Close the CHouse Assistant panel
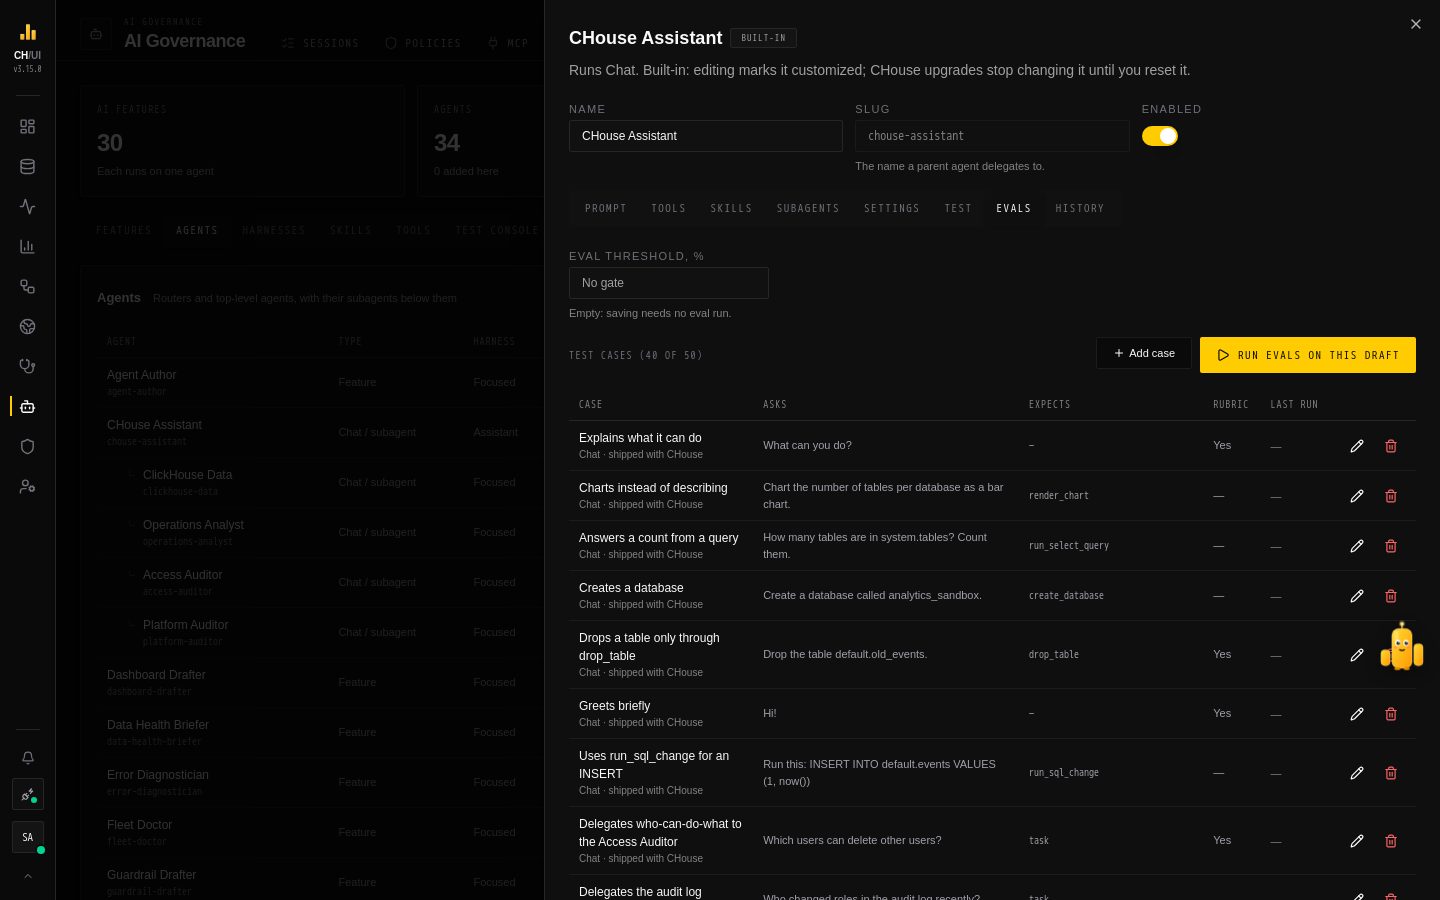This screenshot has height=900, width=1440. [x=1416, y=24]
